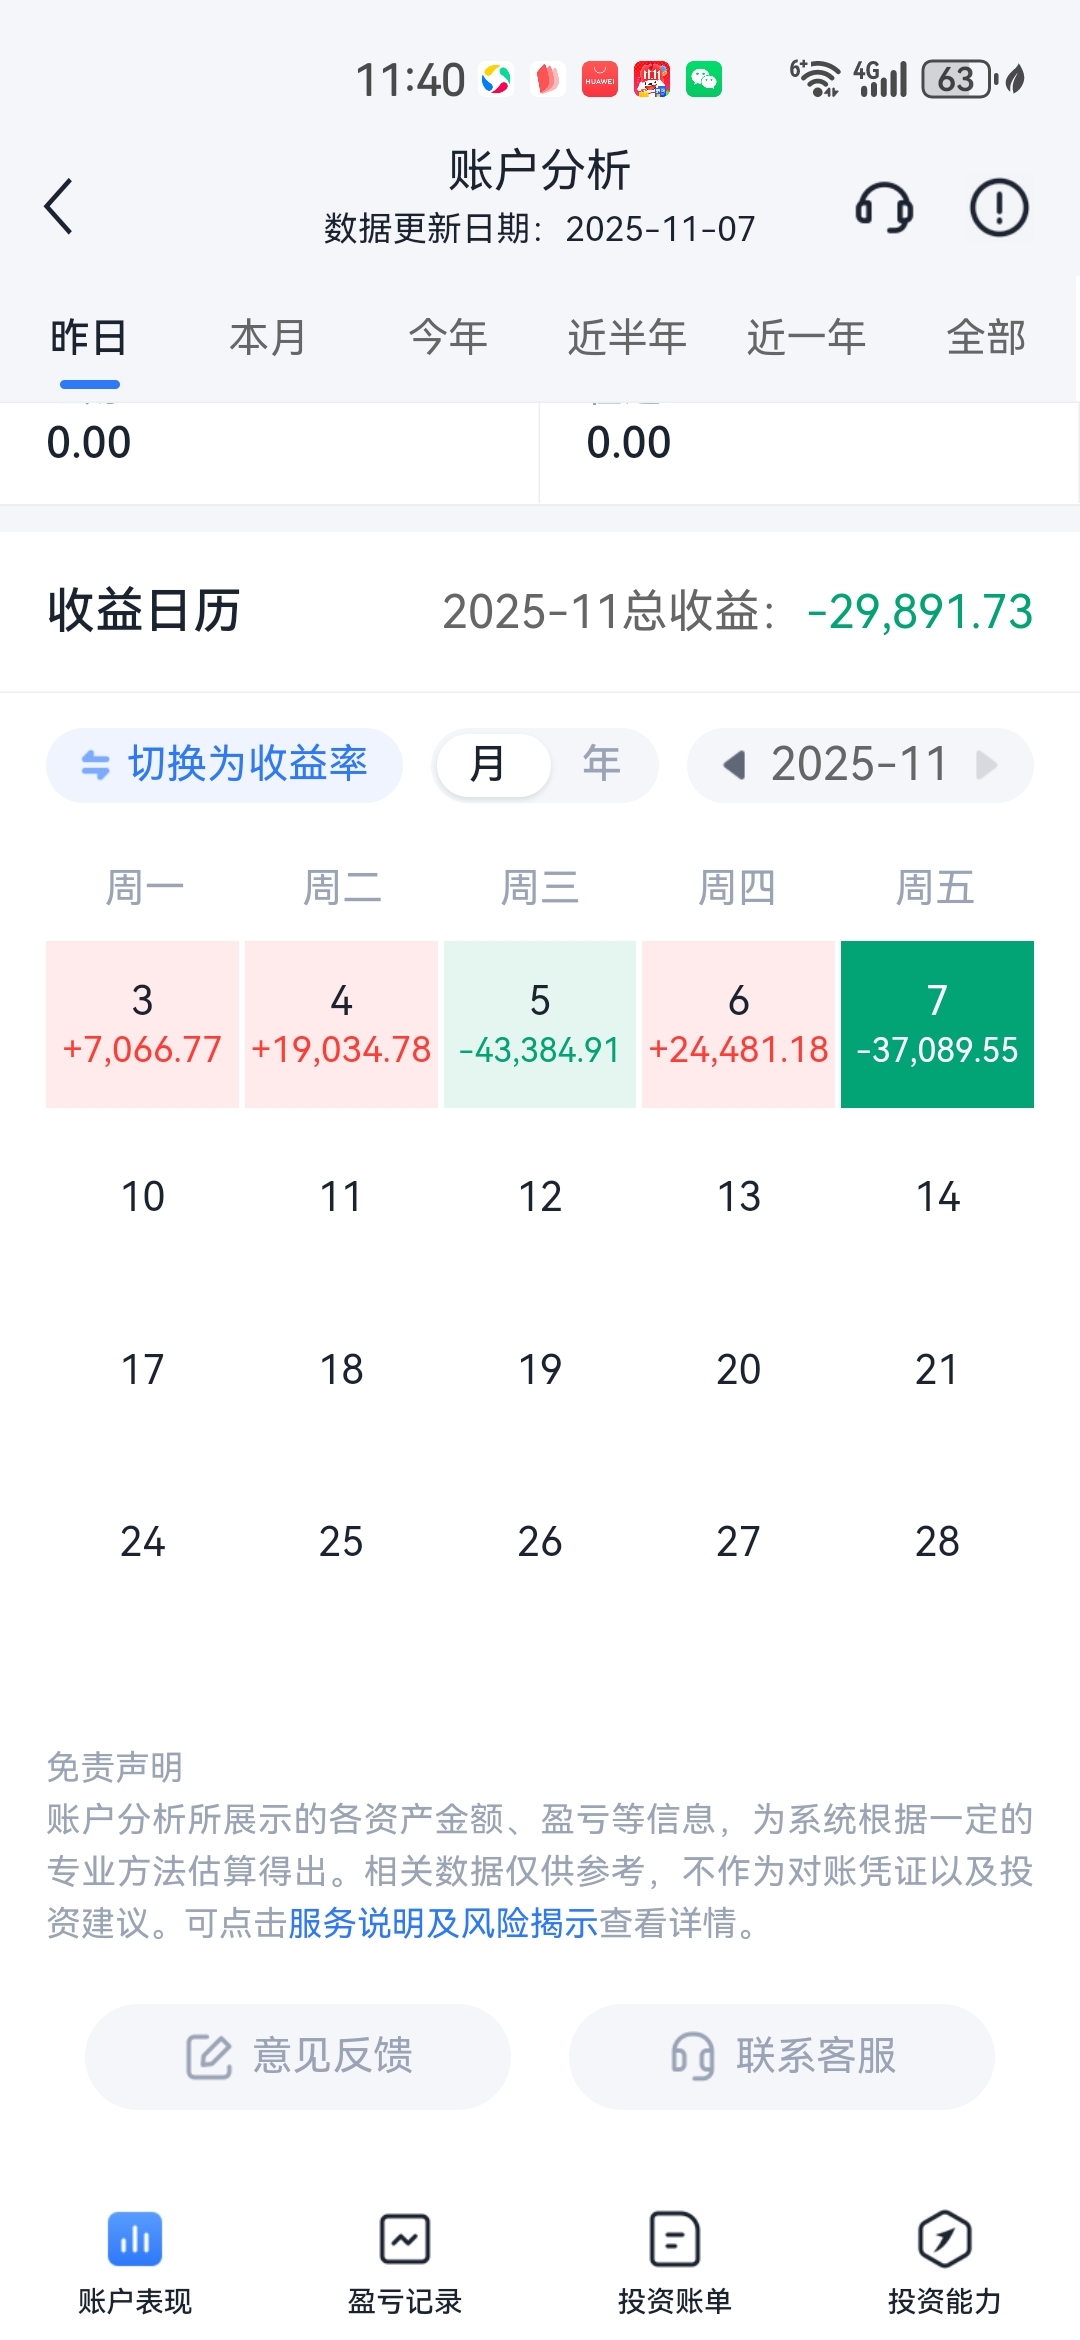
Task: Select 年 view toggle
Action: tap(602, 765)
